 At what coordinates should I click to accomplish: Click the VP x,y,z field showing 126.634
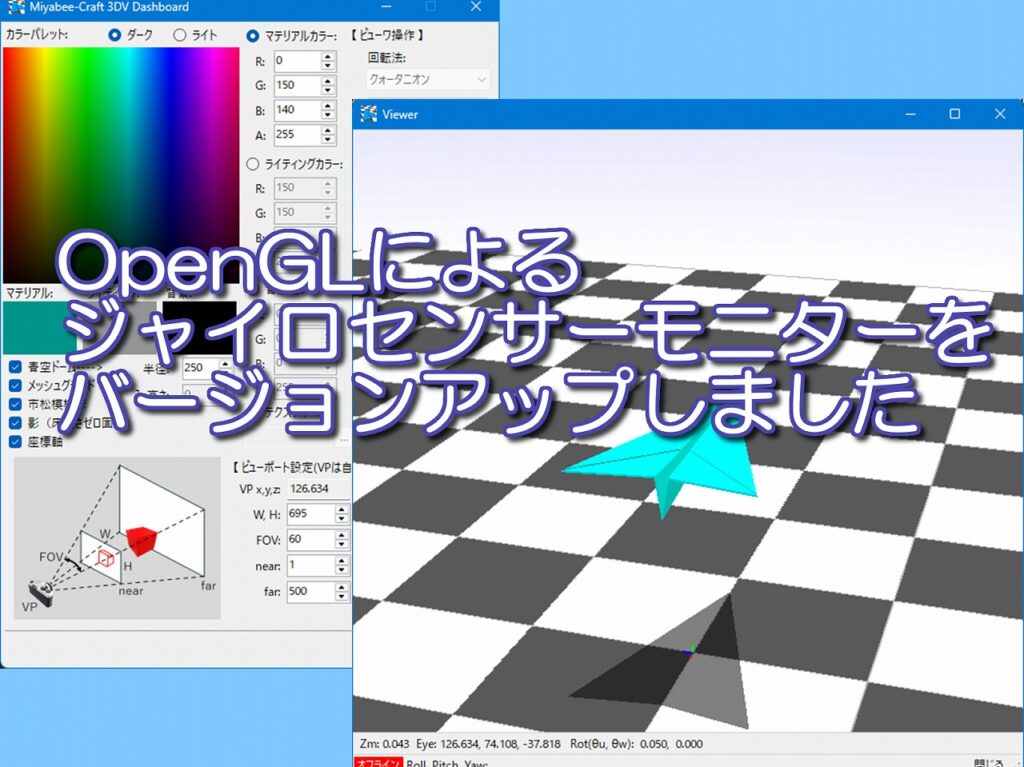[x=319, y=489]
